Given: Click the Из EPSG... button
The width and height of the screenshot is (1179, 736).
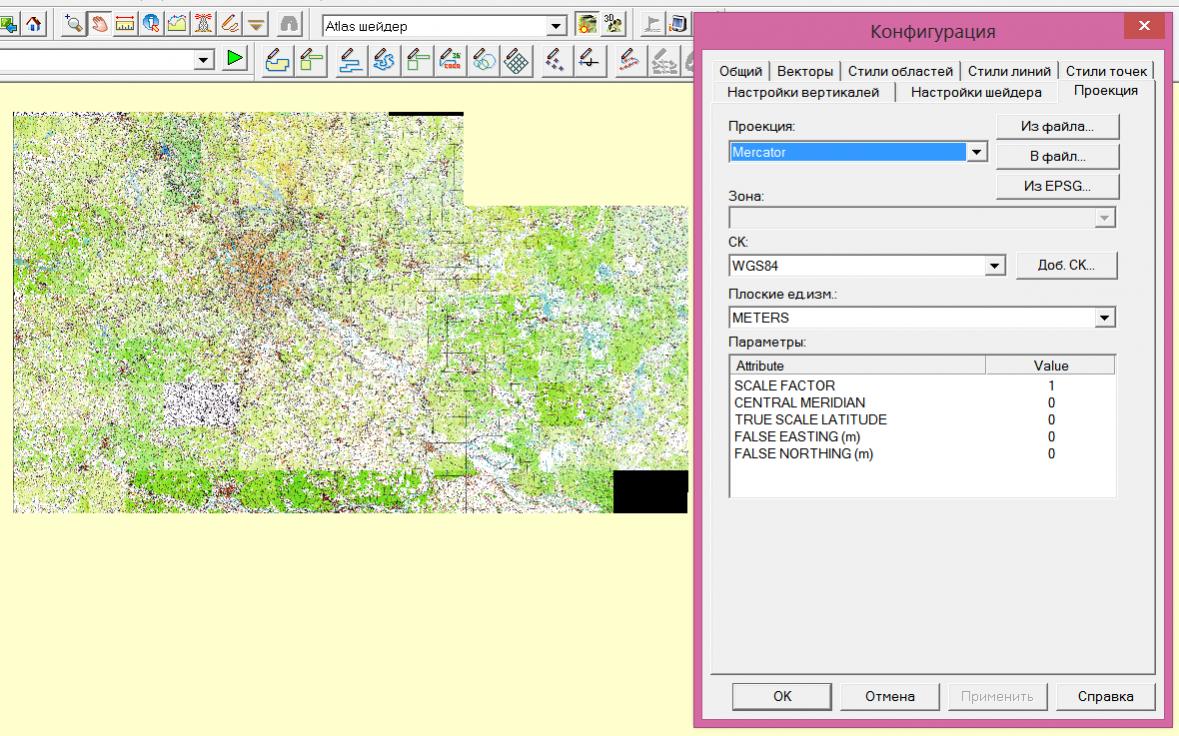Looking at the screenshot, I should point(1057,187).
